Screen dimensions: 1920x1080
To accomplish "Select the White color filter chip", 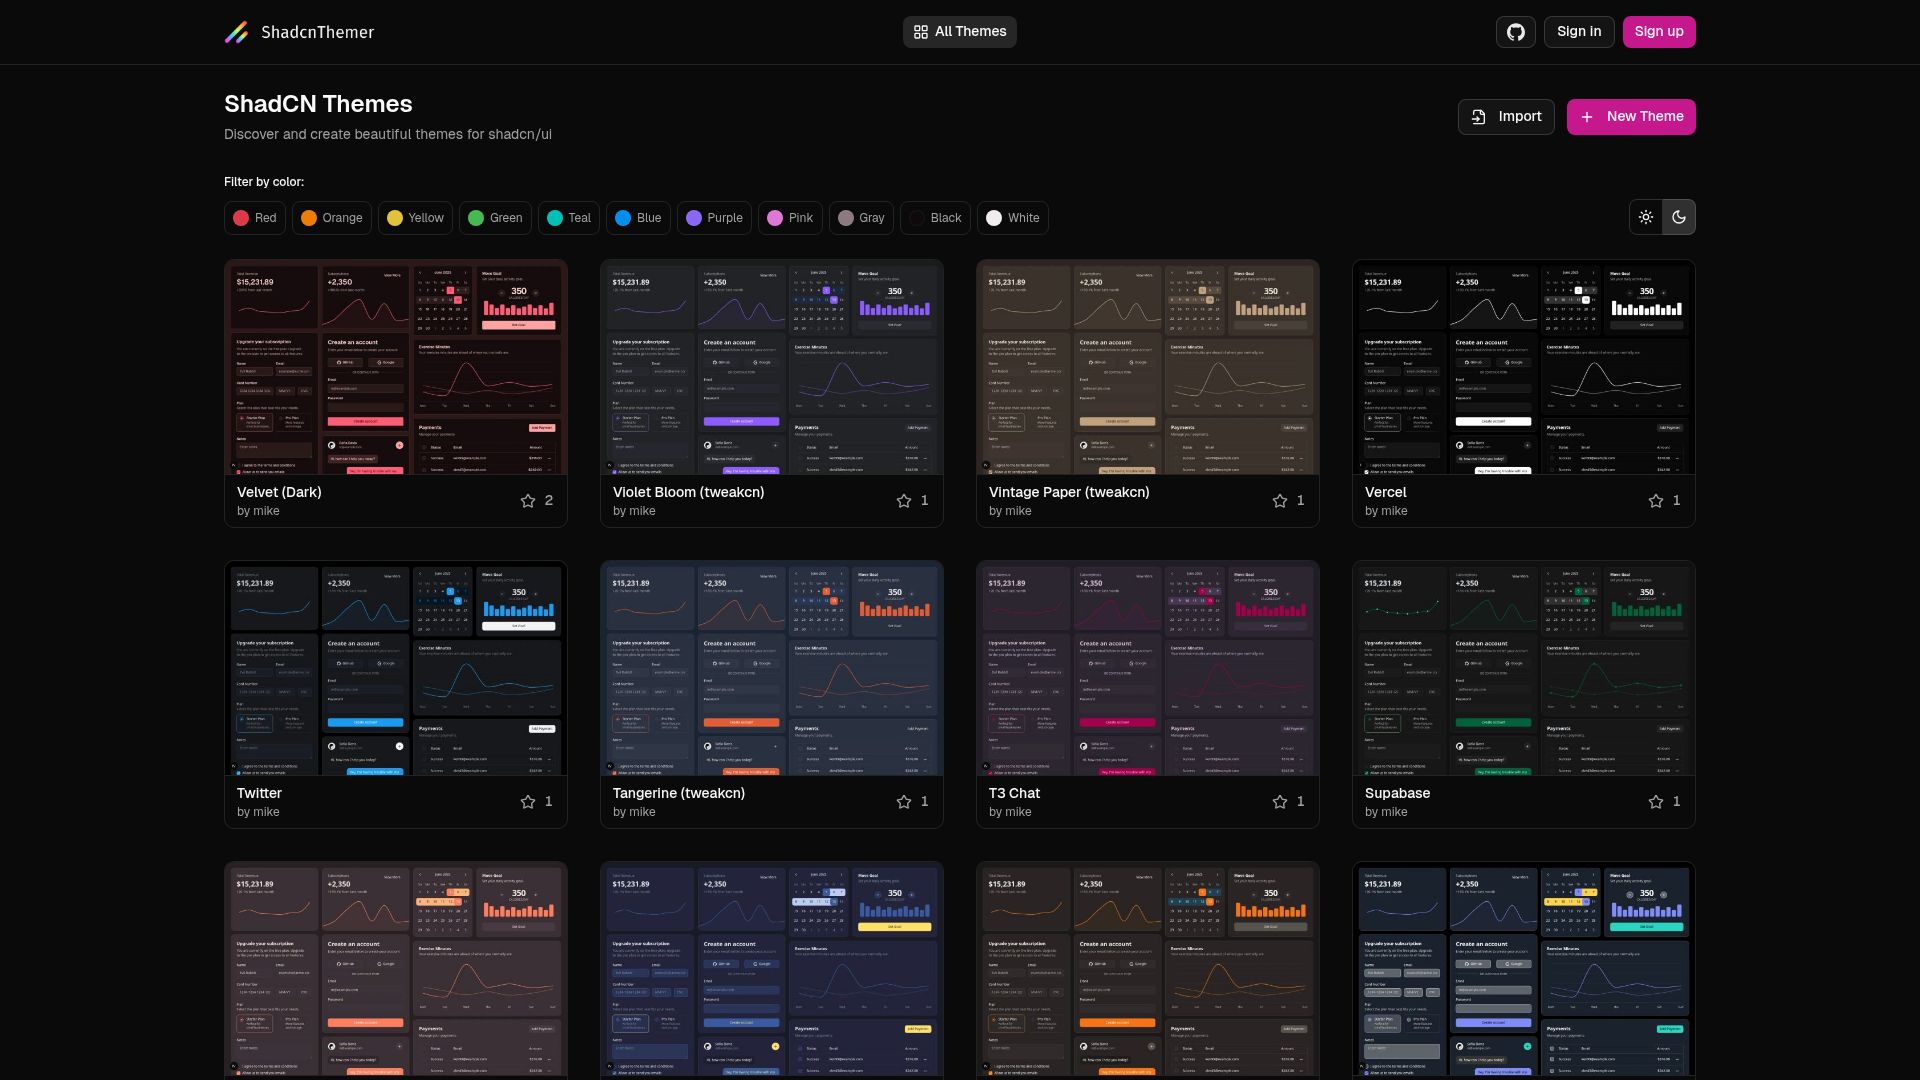I will pos(1013,218).
